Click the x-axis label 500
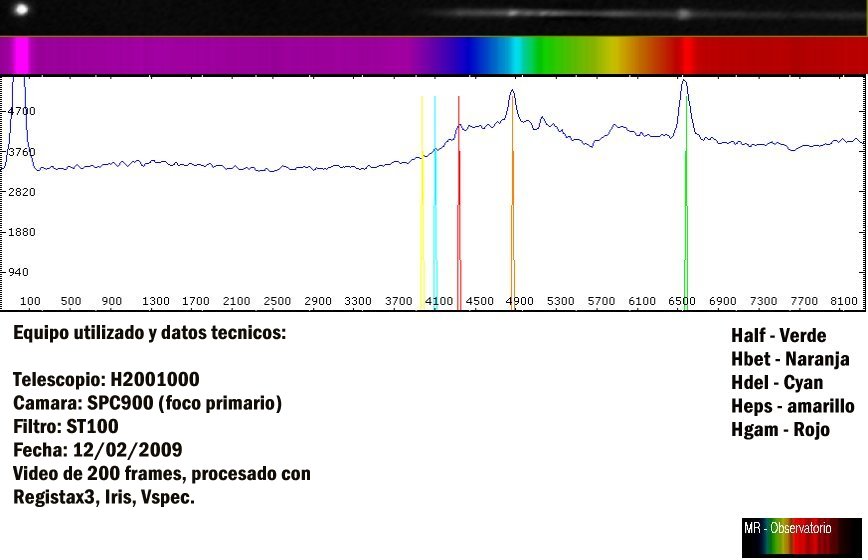Viewport: 868px width, 560px height. 71,301
